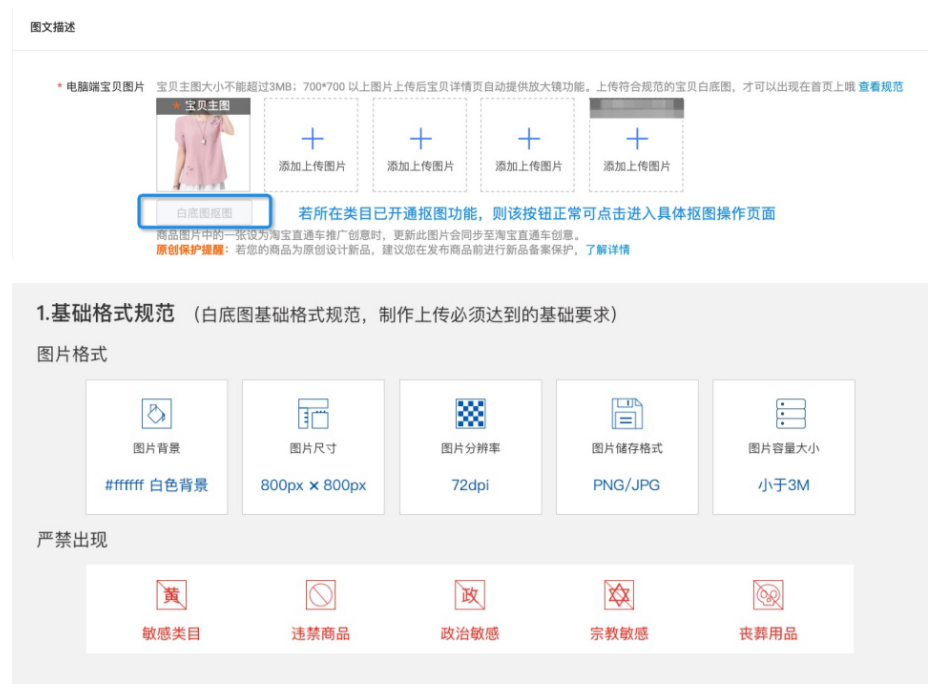939x694 pixels.
Task: Click the 违禁商品 prohibited circle icon
Action: point(320,595)
